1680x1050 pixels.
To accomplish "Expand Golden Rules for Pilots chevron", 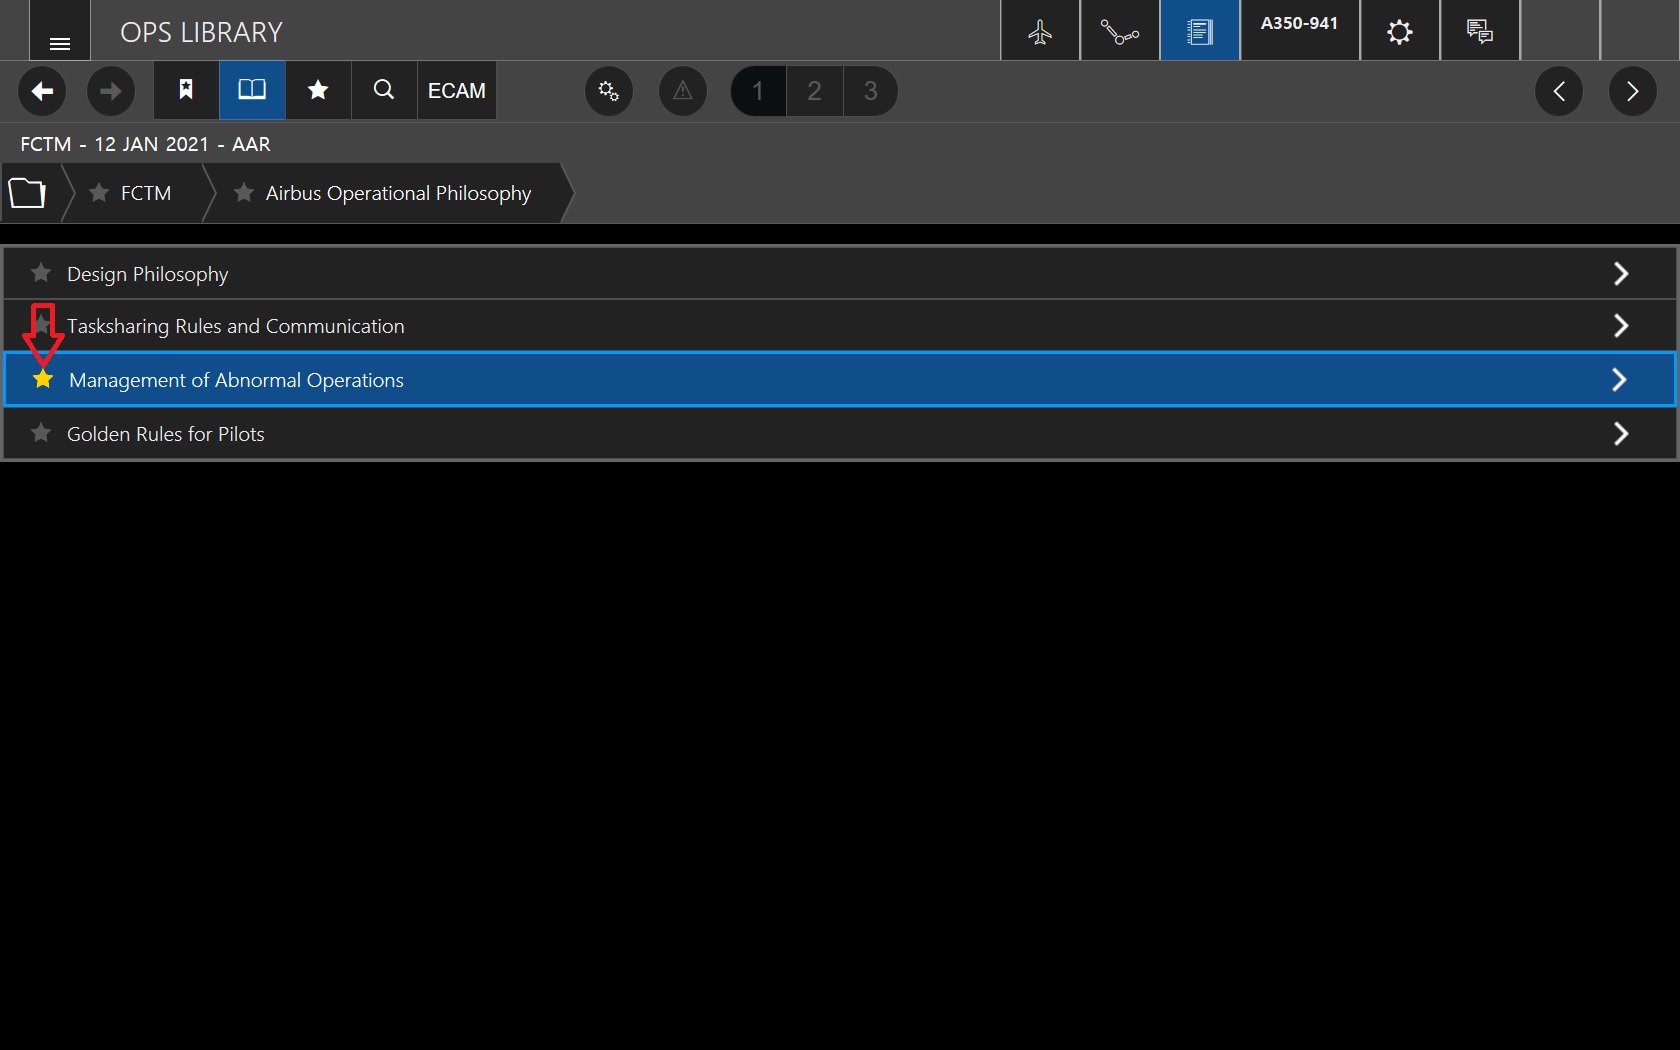I will [x=1621, y=433].
